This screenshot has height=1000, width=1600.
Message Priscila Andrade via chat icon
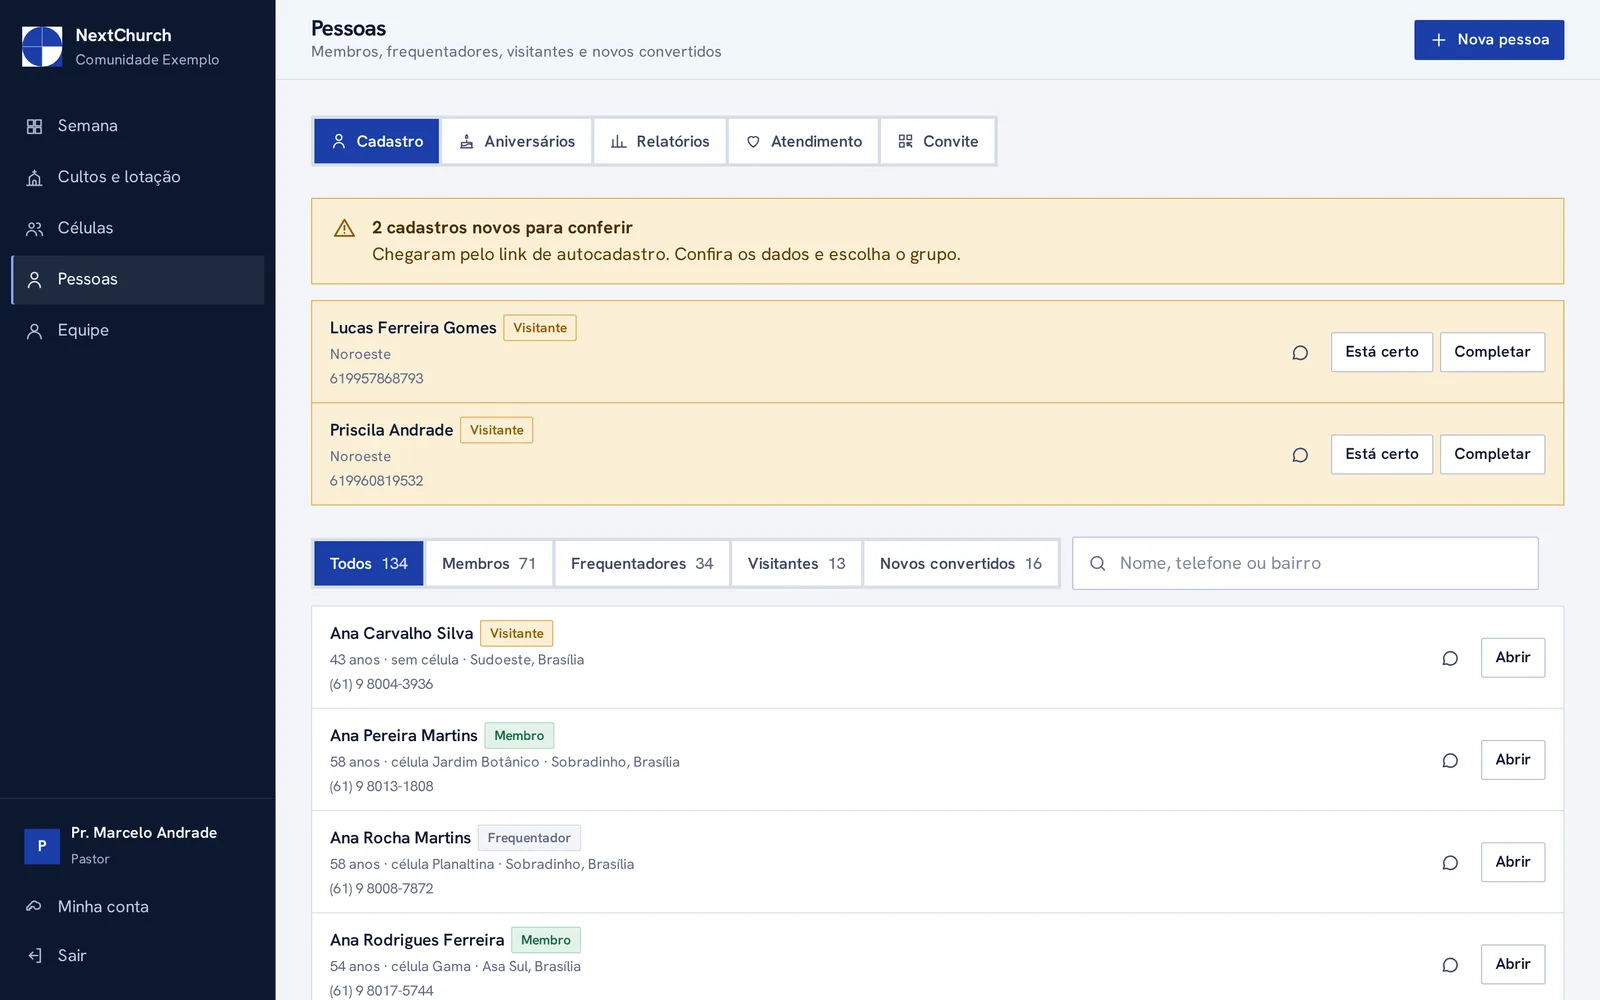(x=1300, y=454)
